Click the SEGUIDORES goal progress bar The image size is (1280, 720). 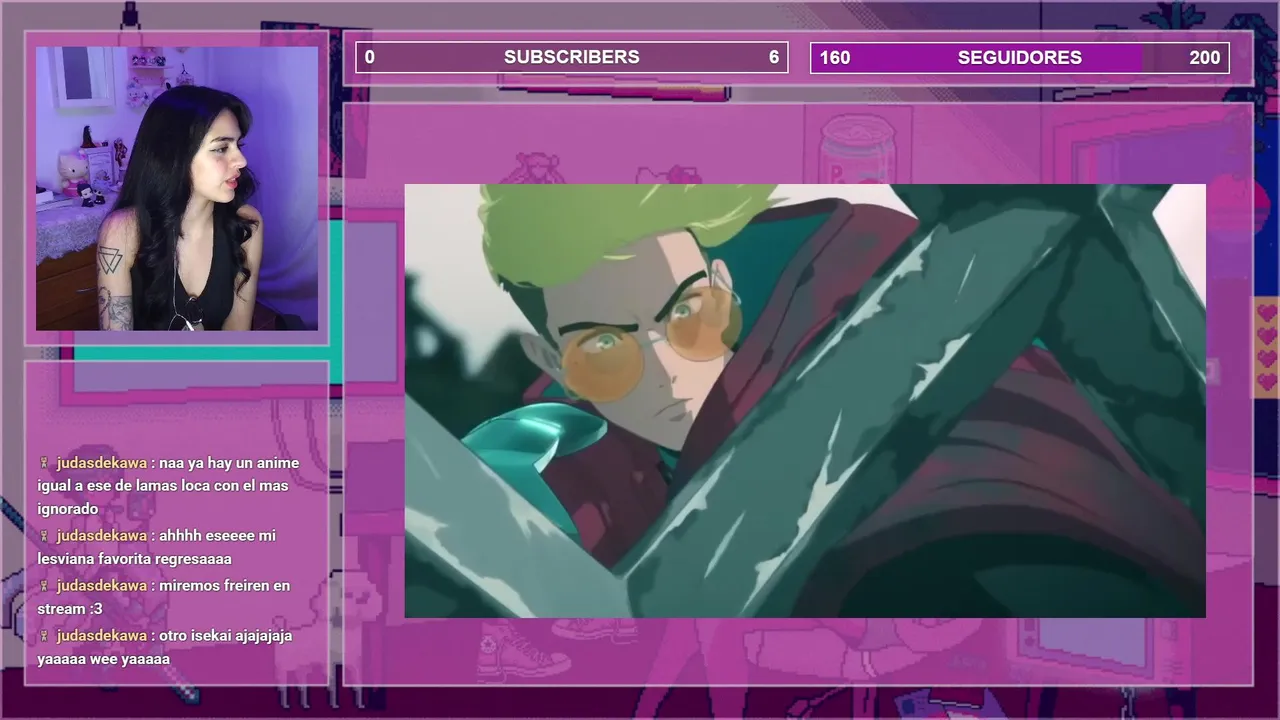[1019, 57]
